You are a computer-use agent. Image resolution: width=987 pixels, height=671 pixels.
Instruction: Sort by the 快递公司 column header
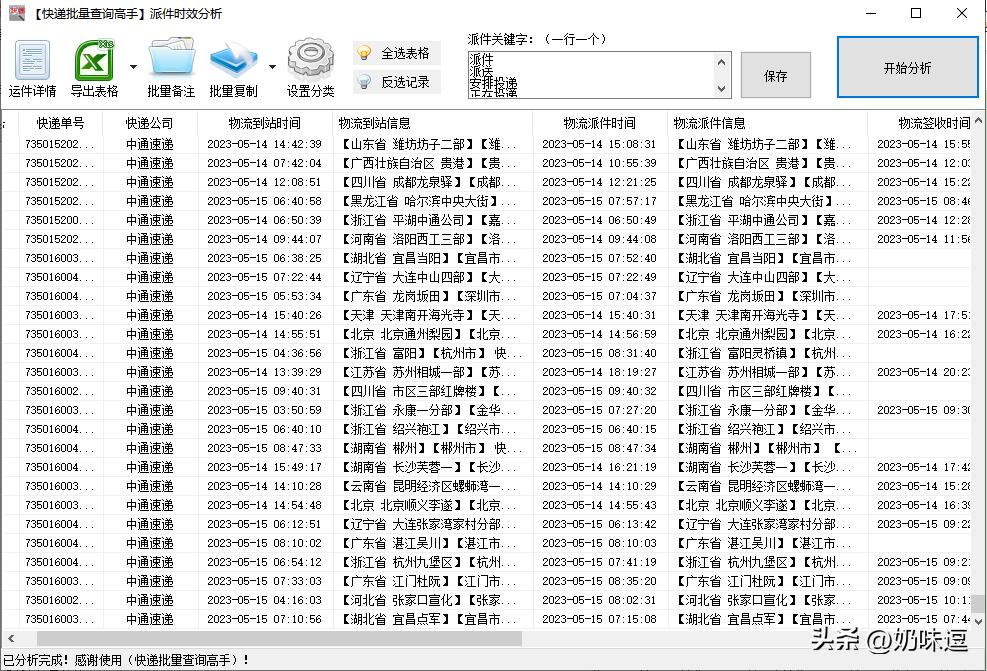coord(149,123)
